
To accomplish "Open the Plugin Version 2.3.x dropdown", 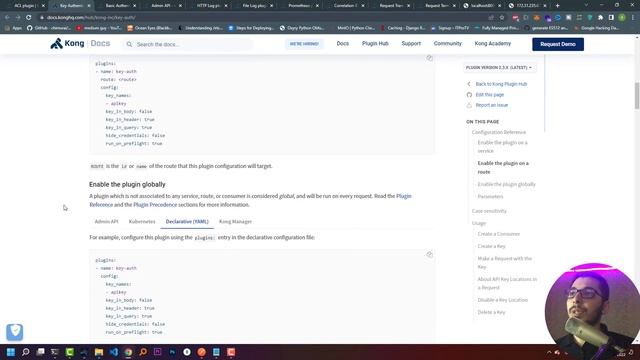I will [x=499, y=67].
